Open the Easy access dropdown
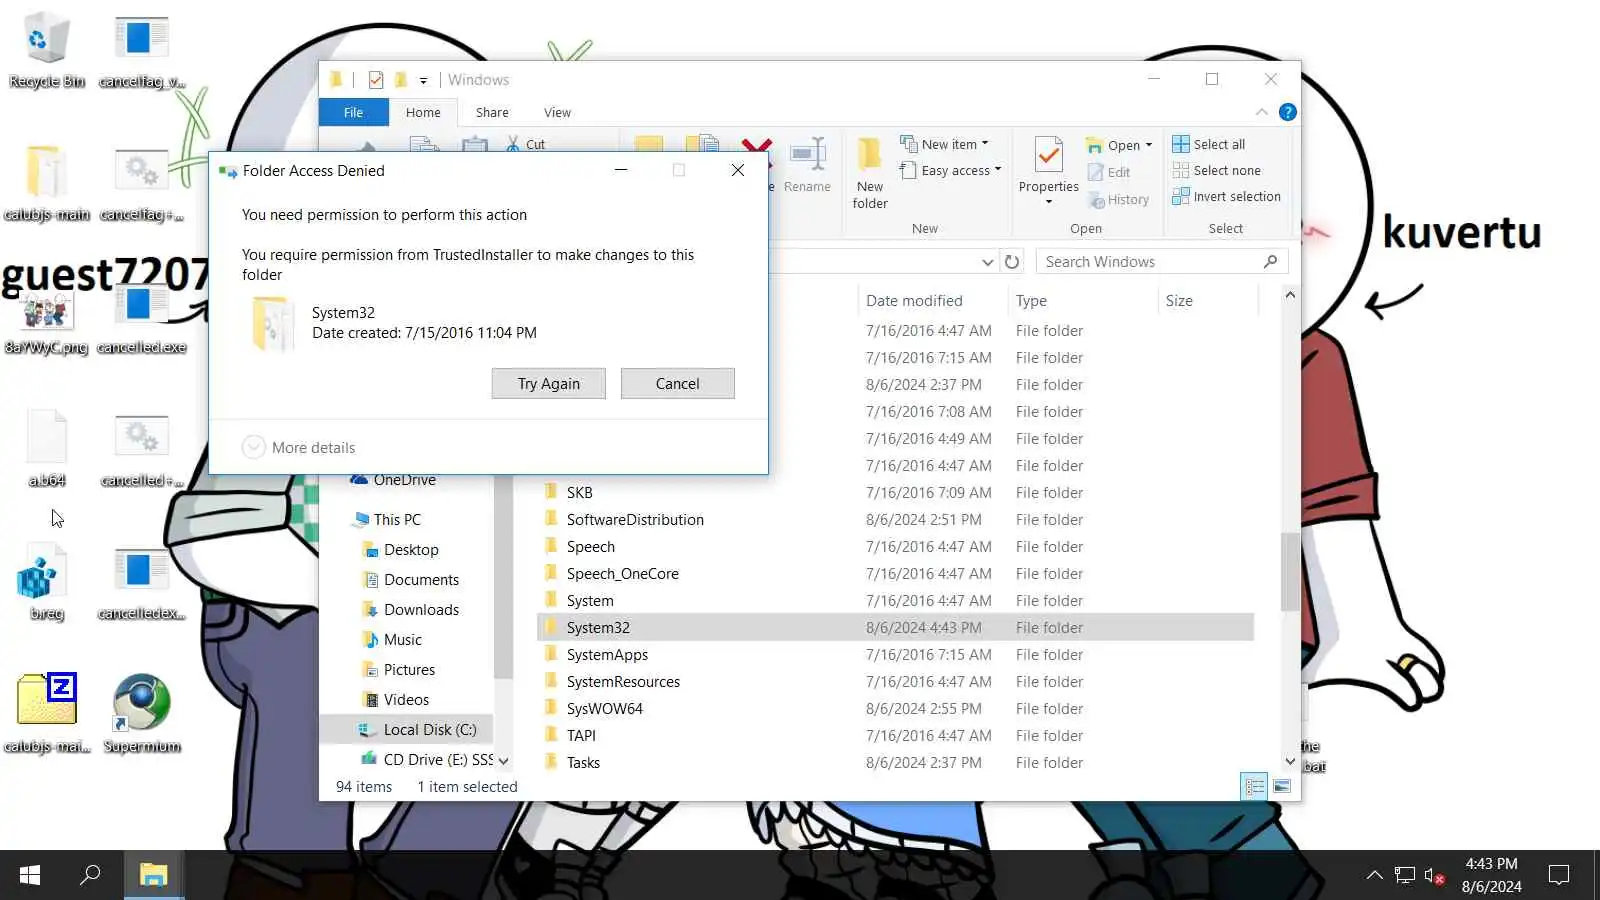This screenshot has width=1600, height=900. (x=950, y=170)
